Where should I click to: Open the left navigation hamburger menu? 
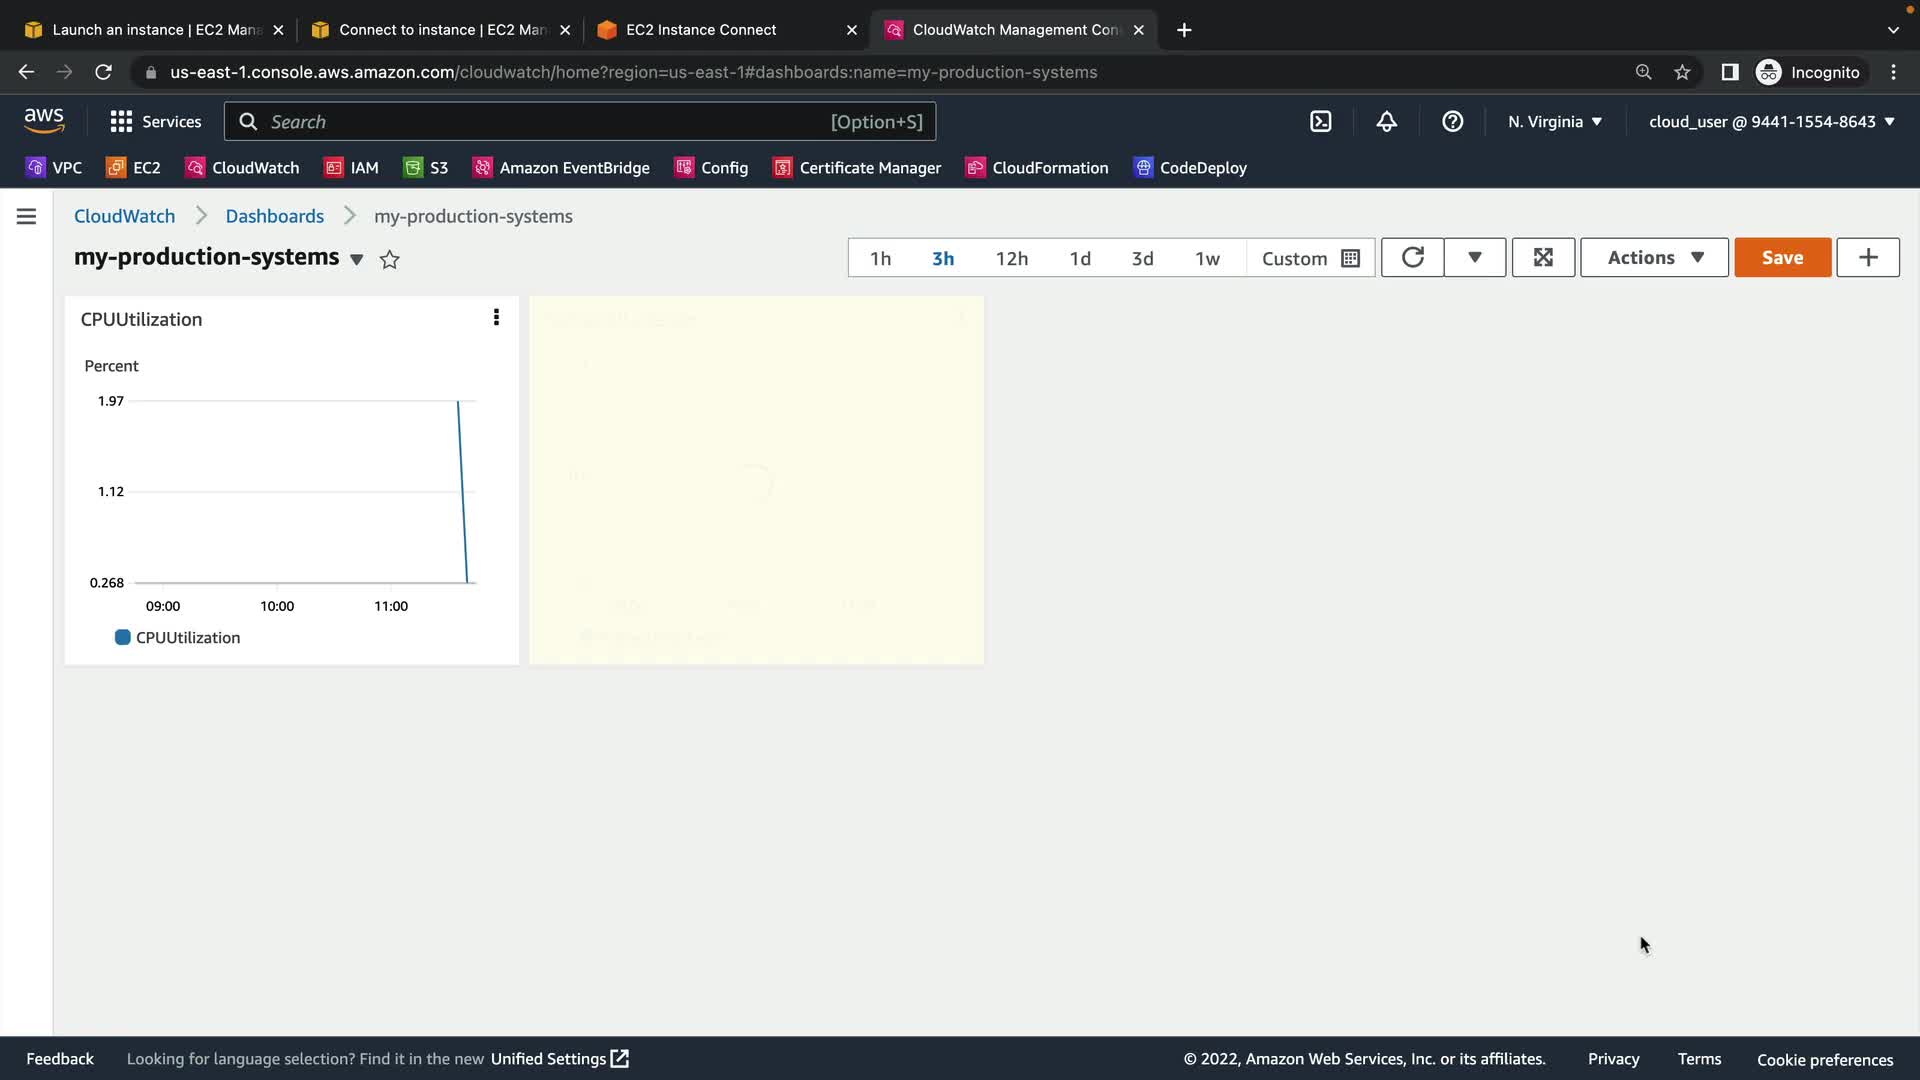[x=27, y=216]
